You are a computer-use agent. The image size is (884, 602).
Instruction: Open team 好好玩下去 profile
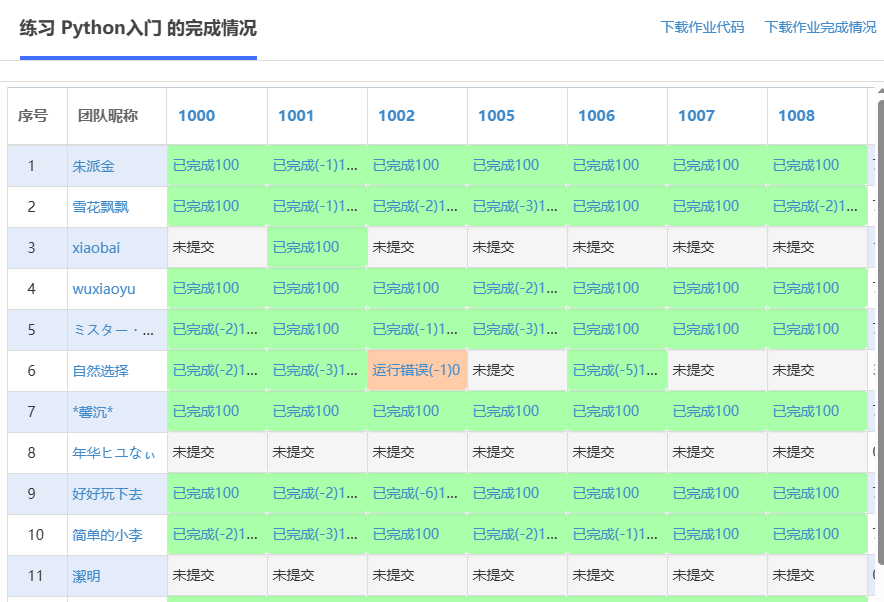(107, 494)
